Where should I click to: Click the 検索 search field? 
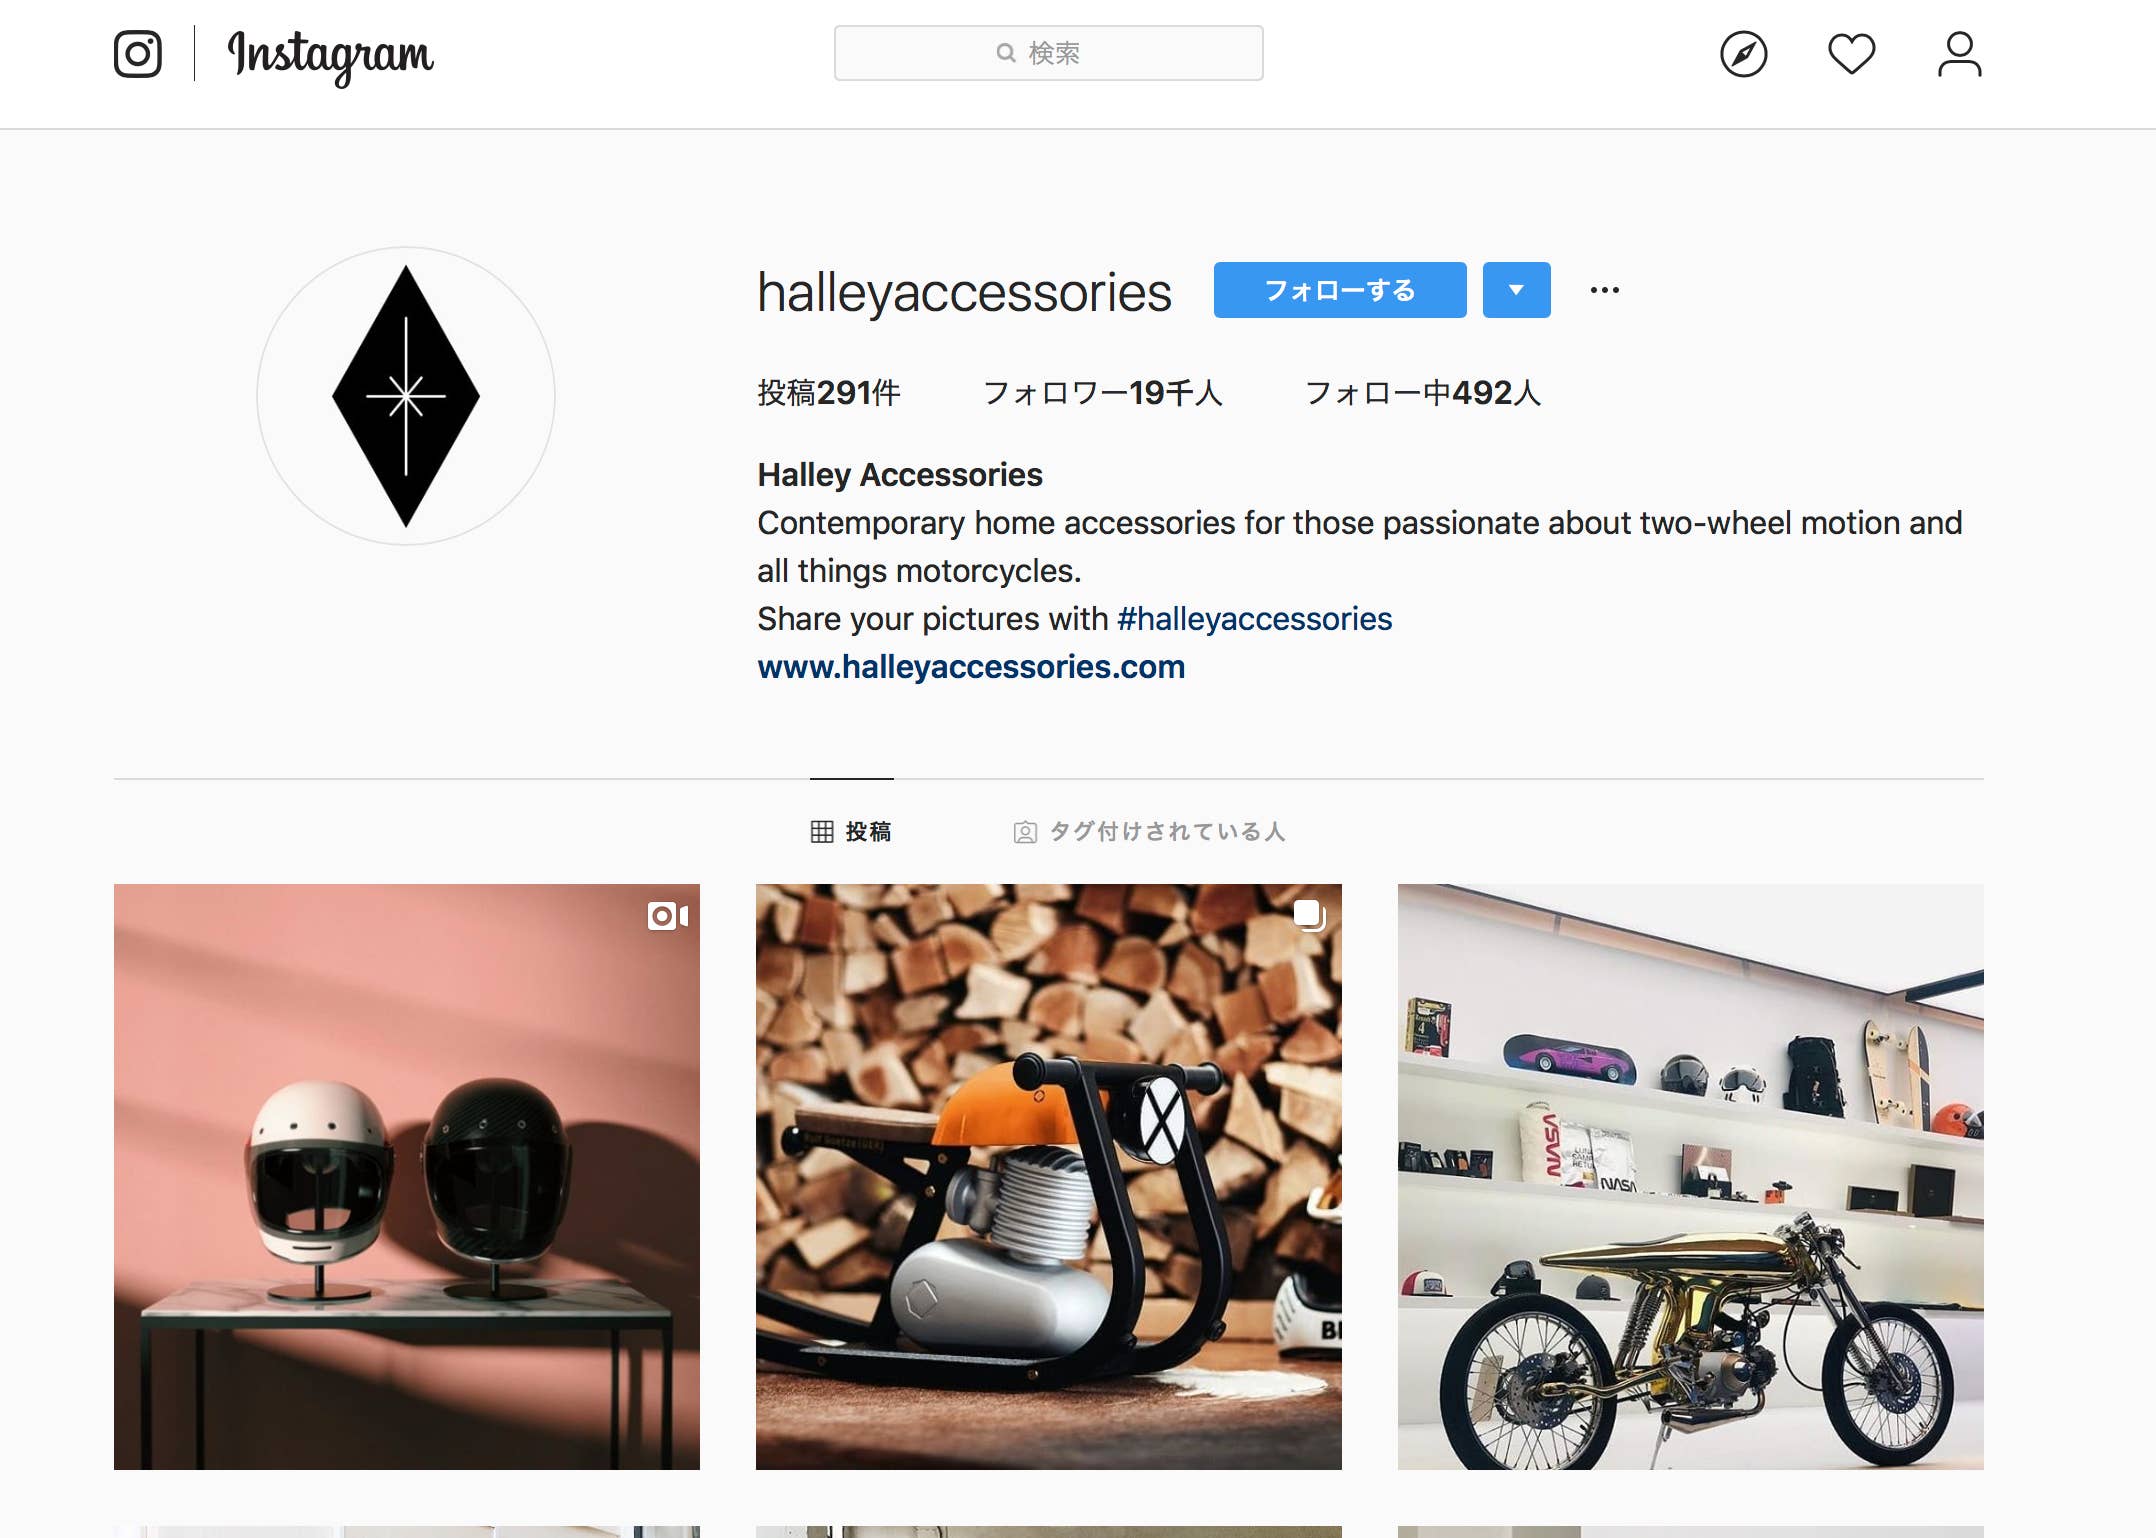point(1048,53)
